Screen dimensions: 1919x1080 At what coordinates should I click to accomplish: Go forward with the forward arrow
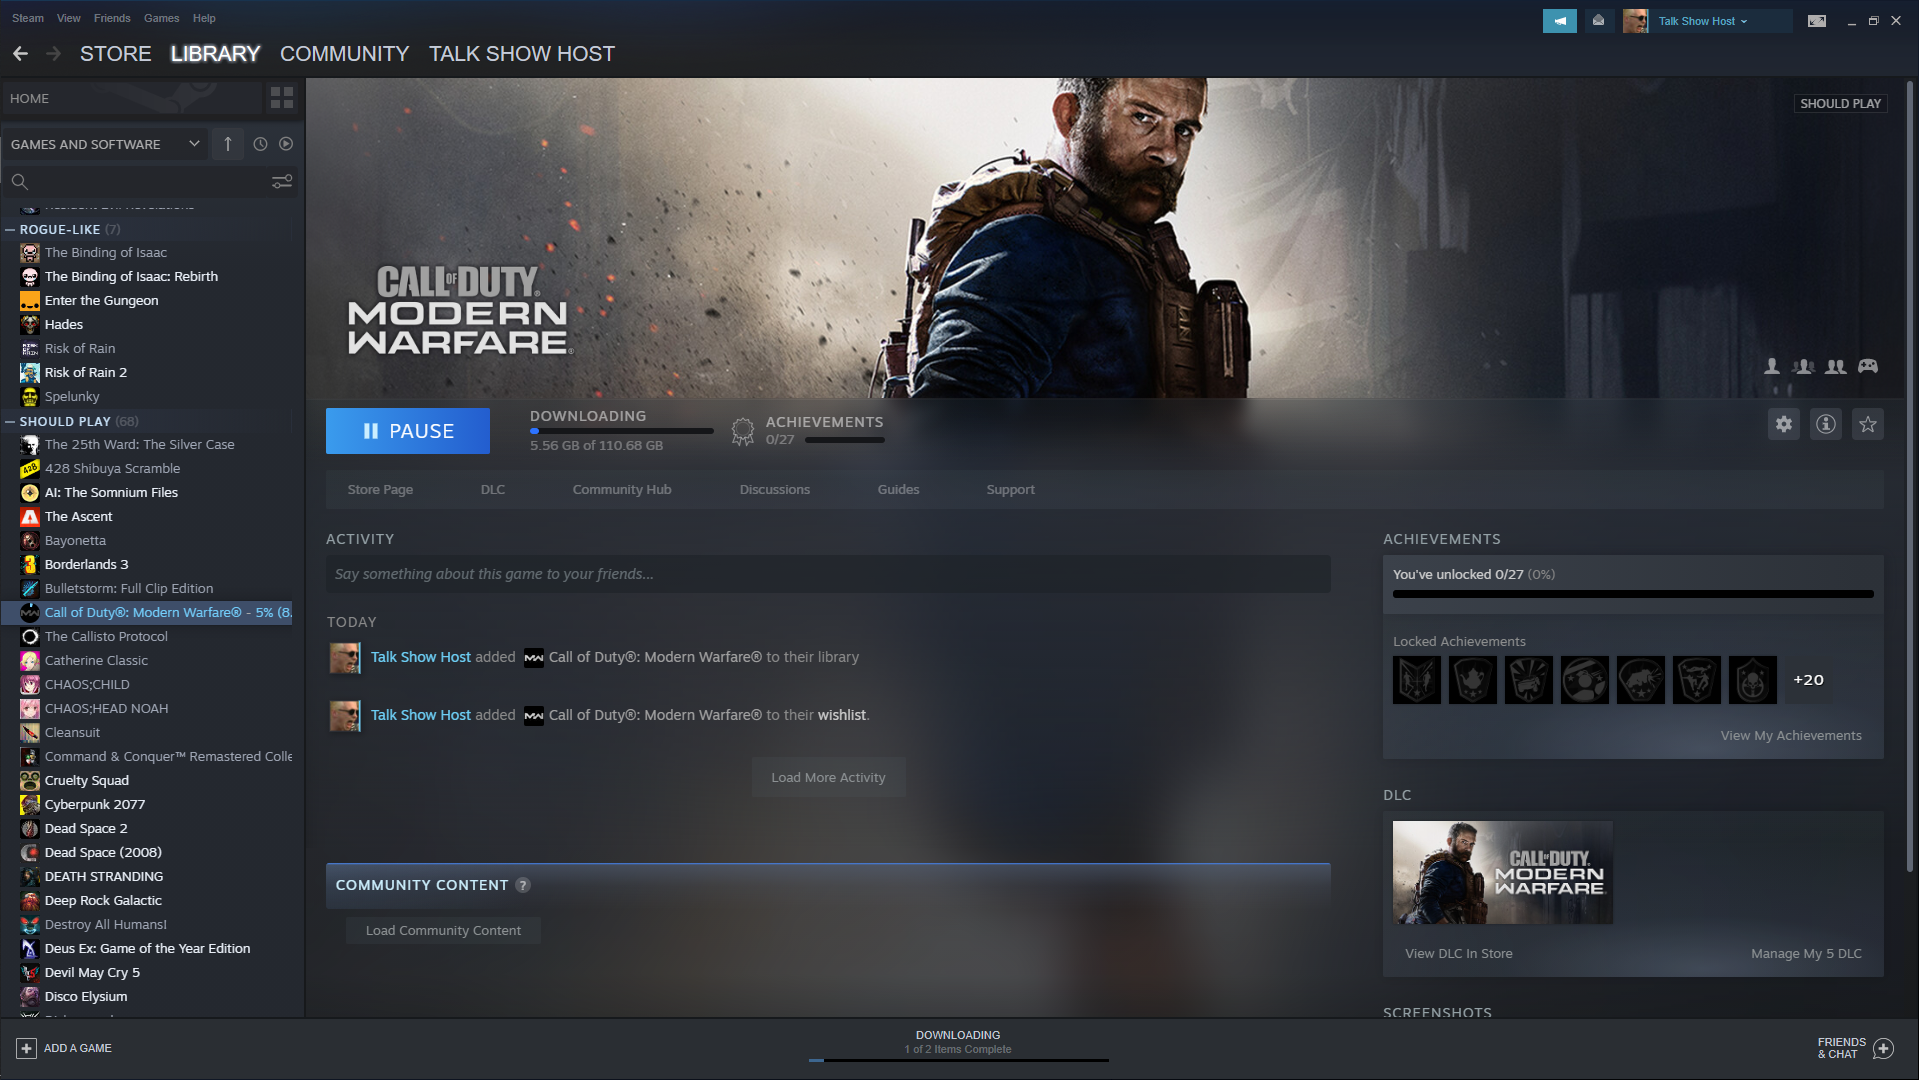(x=54, y=54)
